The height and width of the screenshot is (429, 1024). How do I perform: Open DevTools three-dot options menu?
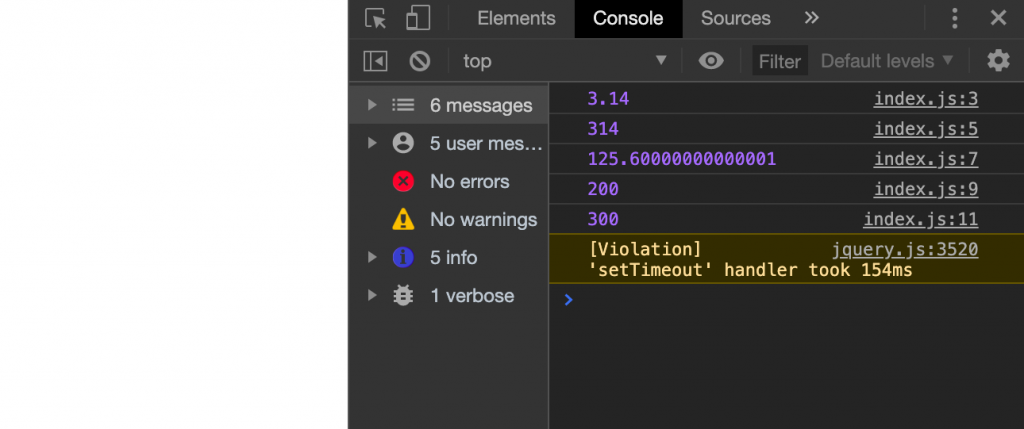tap(955, 18)
